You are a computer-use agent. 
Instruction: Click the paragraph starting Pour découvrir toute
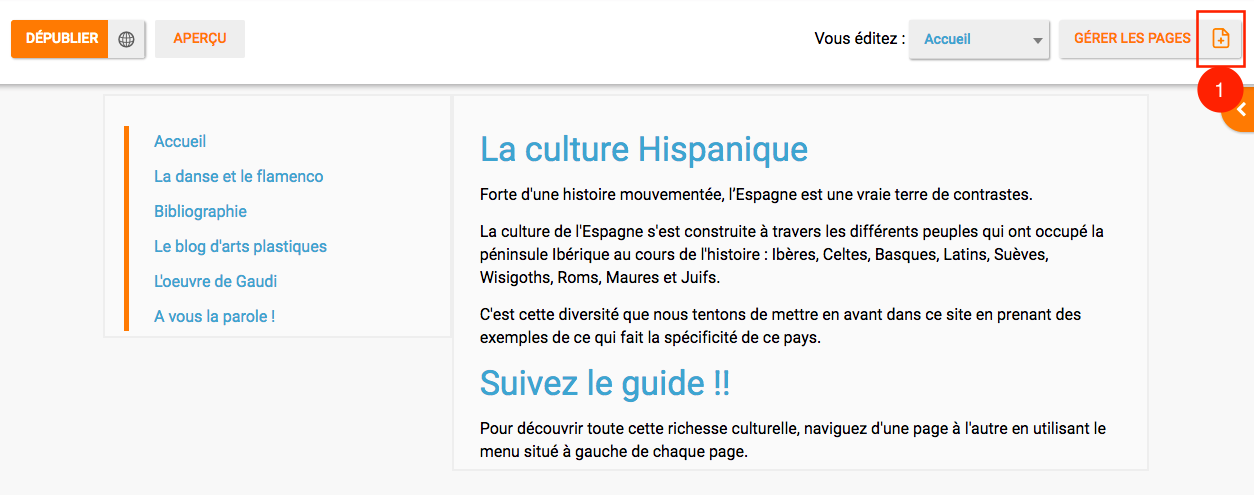pos(792,440)
